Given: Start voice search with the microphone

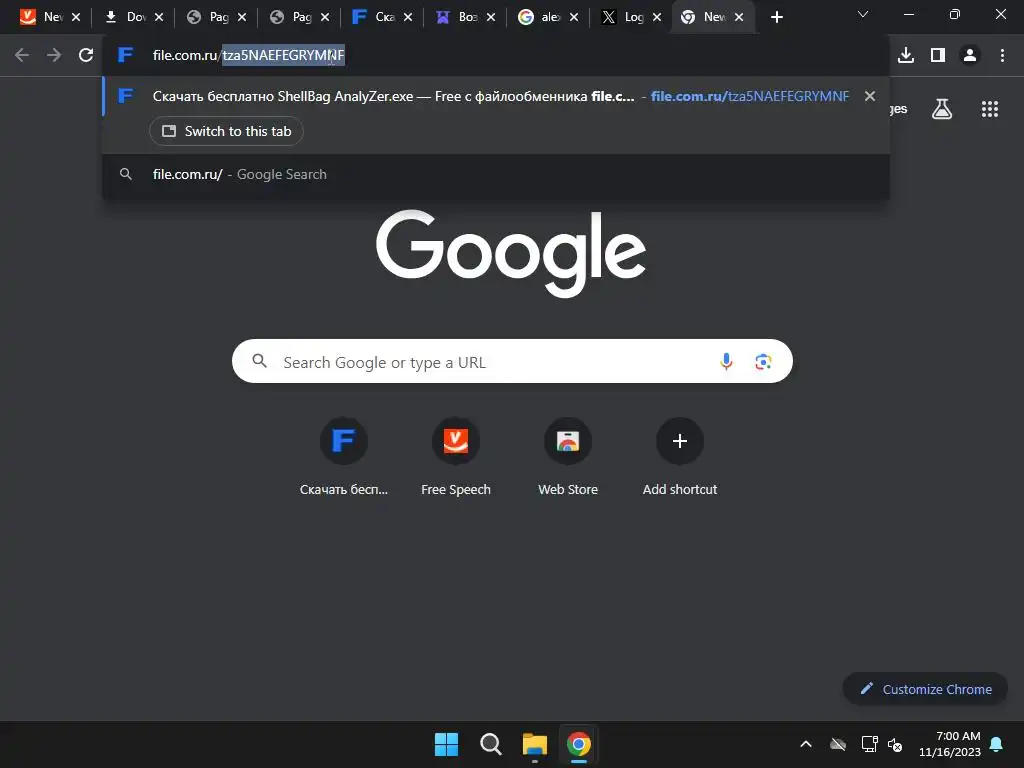Looking at the screenshot, I should click(726, 361).
